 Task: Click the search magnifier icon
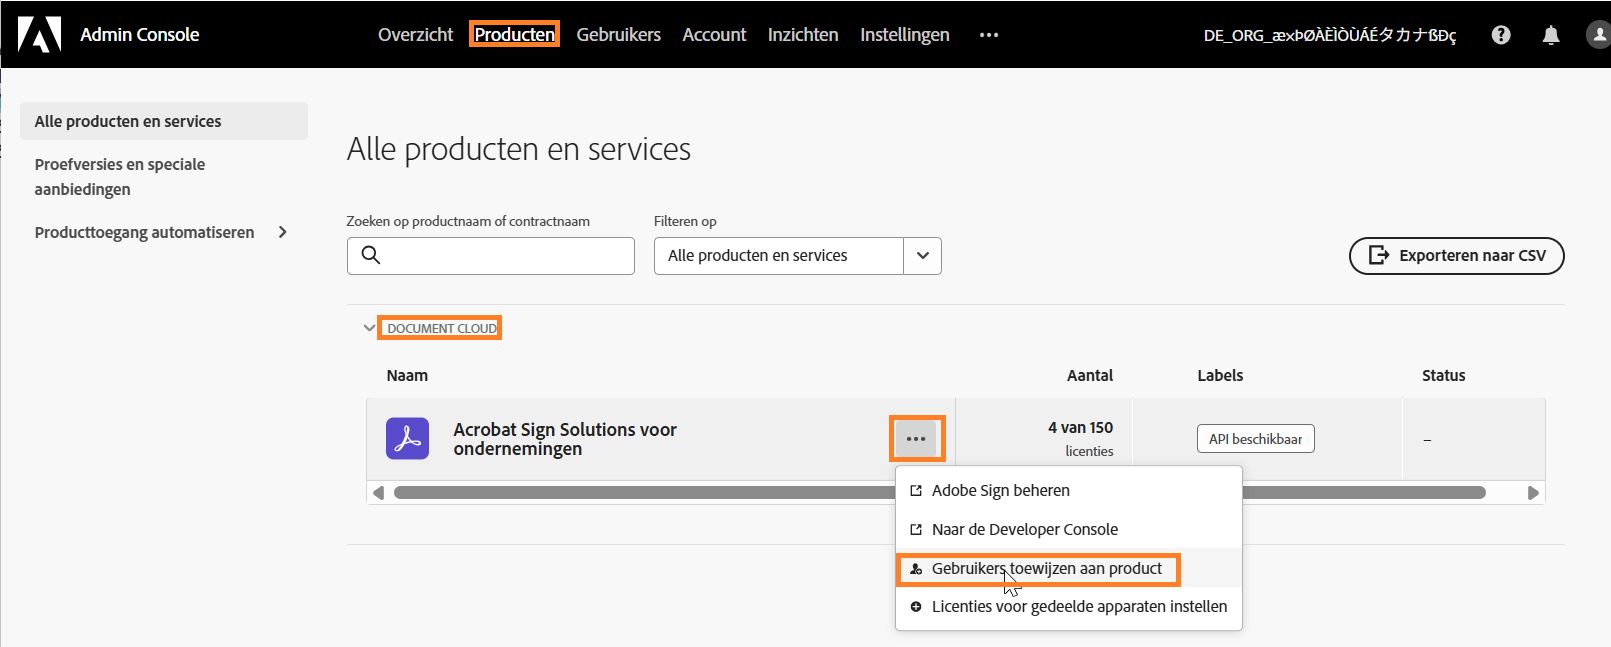pos(370,255)
